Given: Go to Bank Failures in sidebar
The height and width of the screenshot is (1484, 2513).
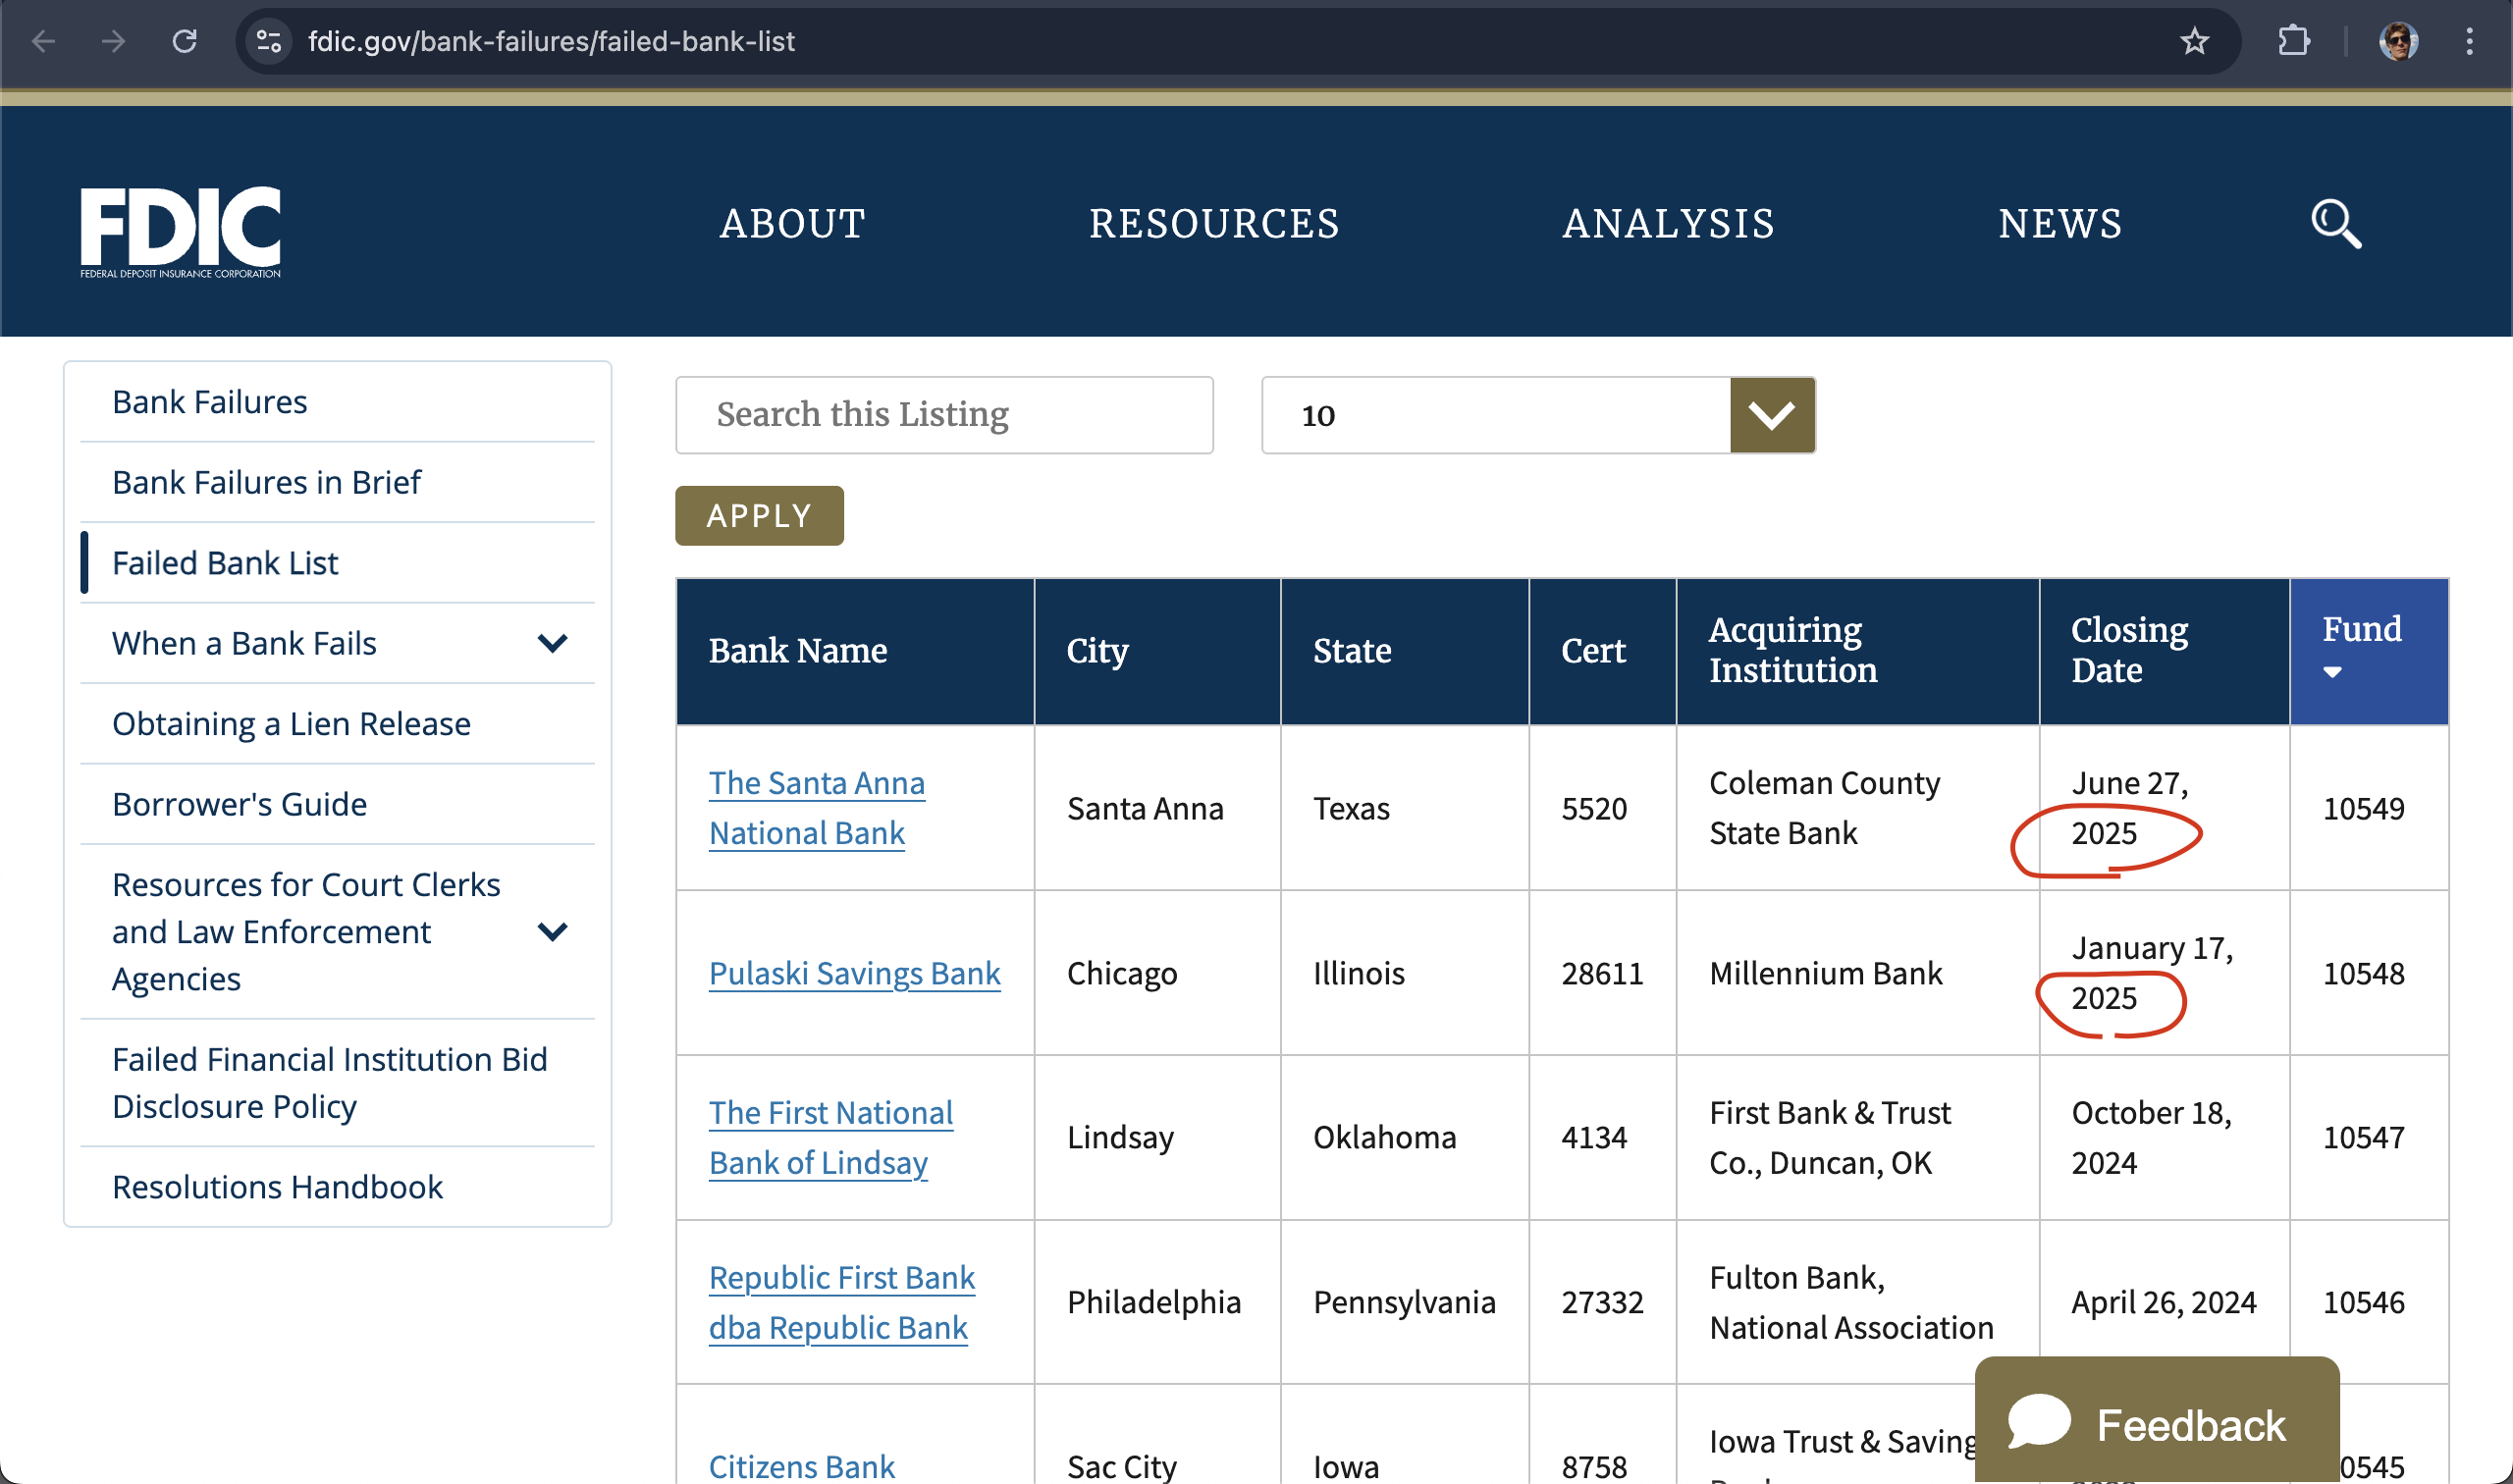Looking at the screenshot, I should [210, 402].
